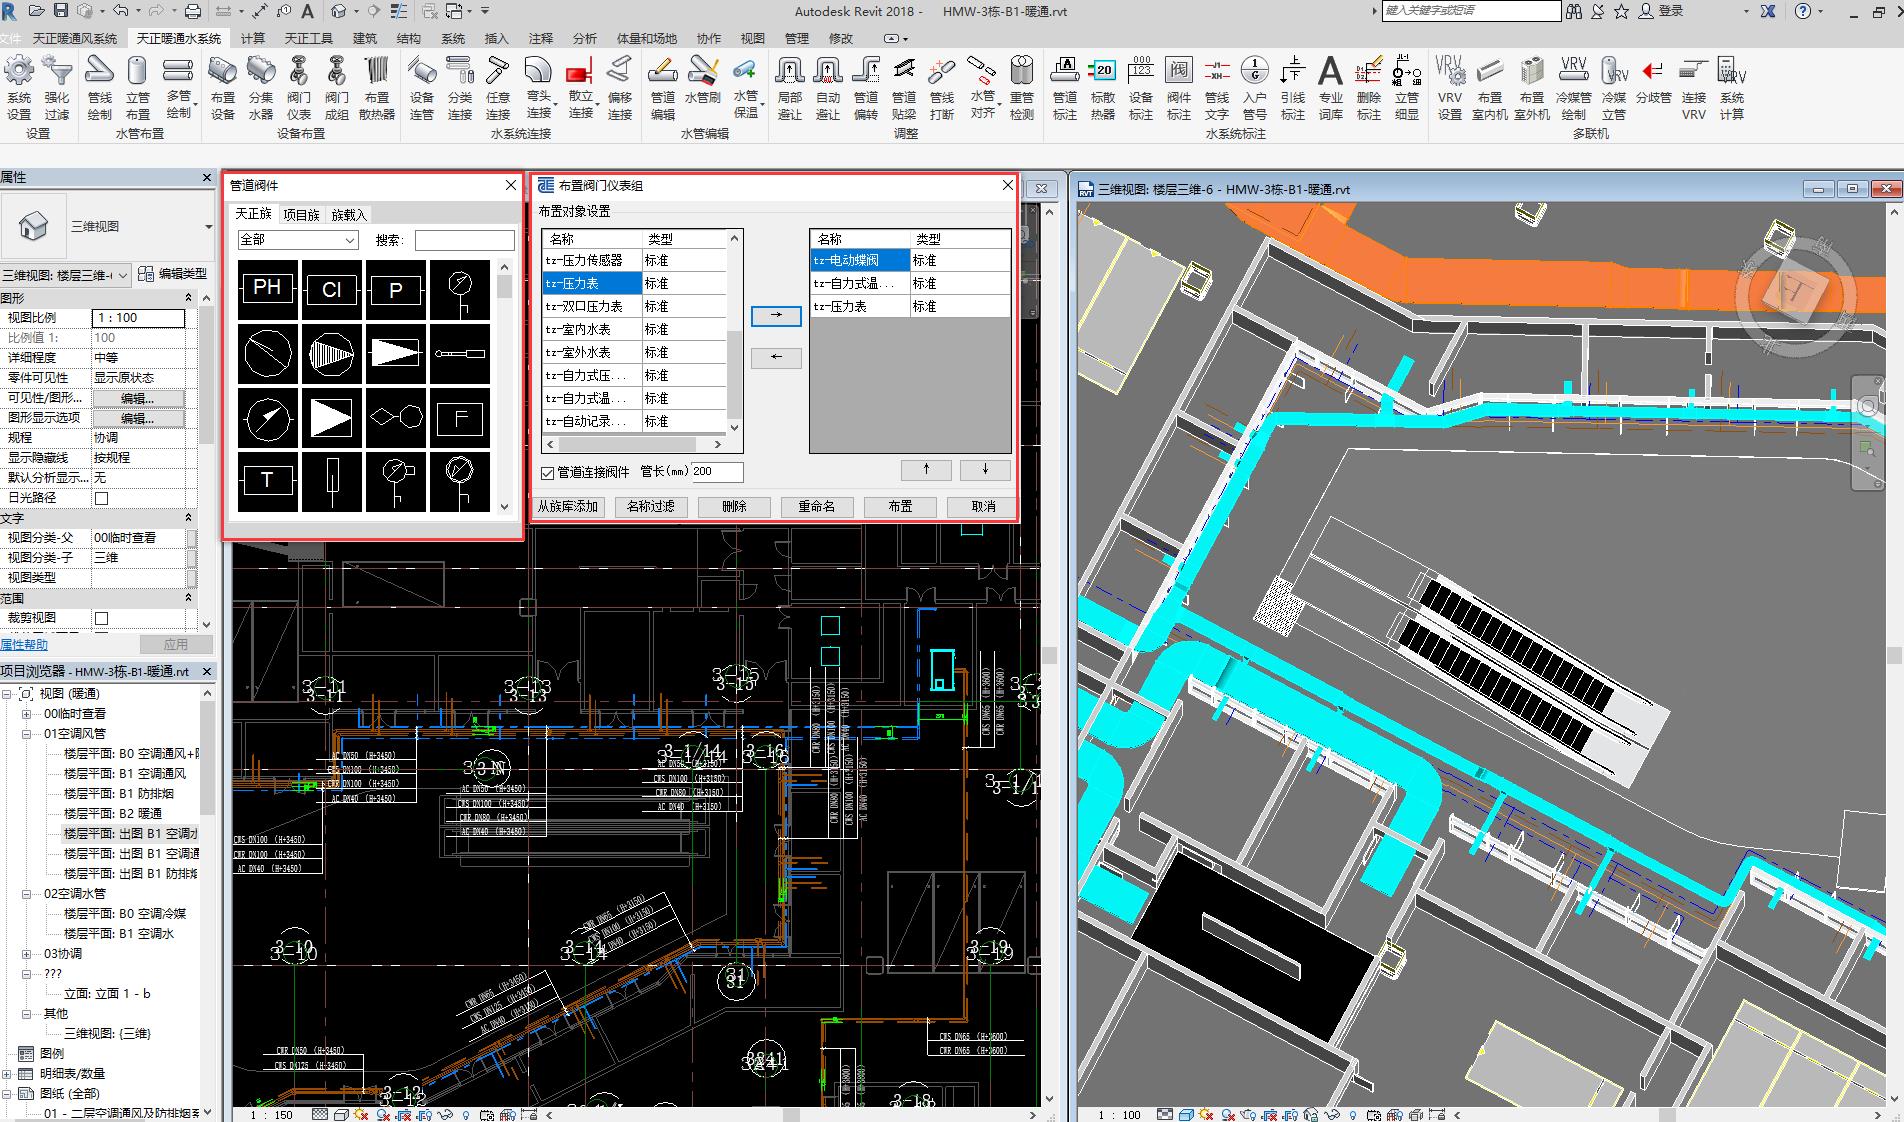Select the 专业词库 tool icon
Image resolution: width=1904 pixels, height=1122 pixels.
pyautogui.click(x=1330, y=72)
